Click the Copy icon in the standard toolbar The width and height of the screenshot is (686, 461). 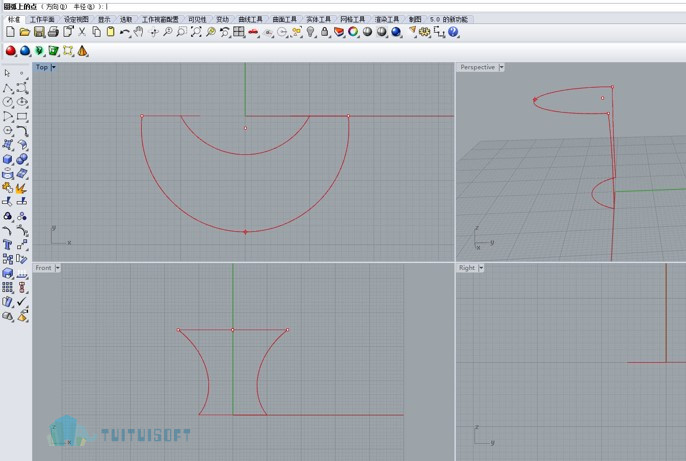click(x=96, y=32)
